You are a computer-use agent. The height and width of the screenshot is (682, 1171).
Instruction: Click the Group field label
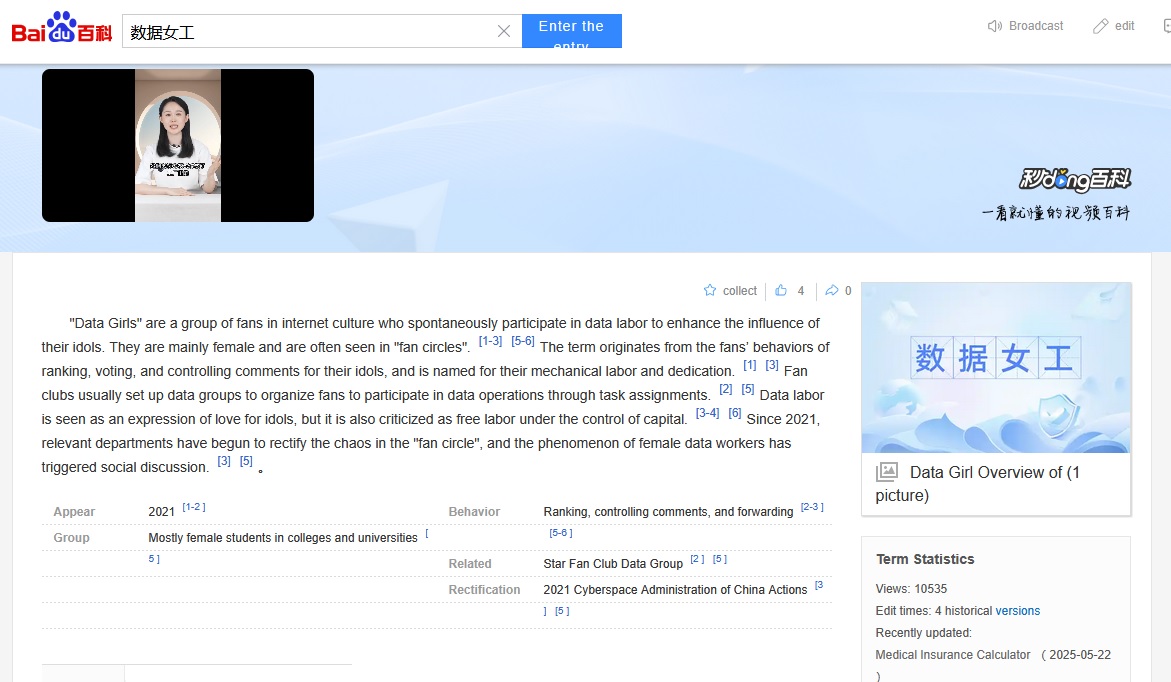point(71,538)
